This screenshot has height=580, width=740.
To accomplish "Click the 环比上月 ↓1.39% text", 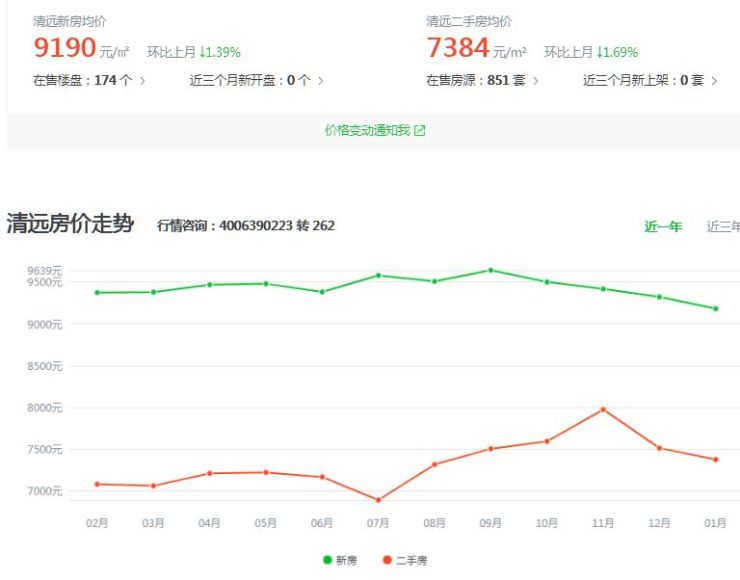I will 194,52.
